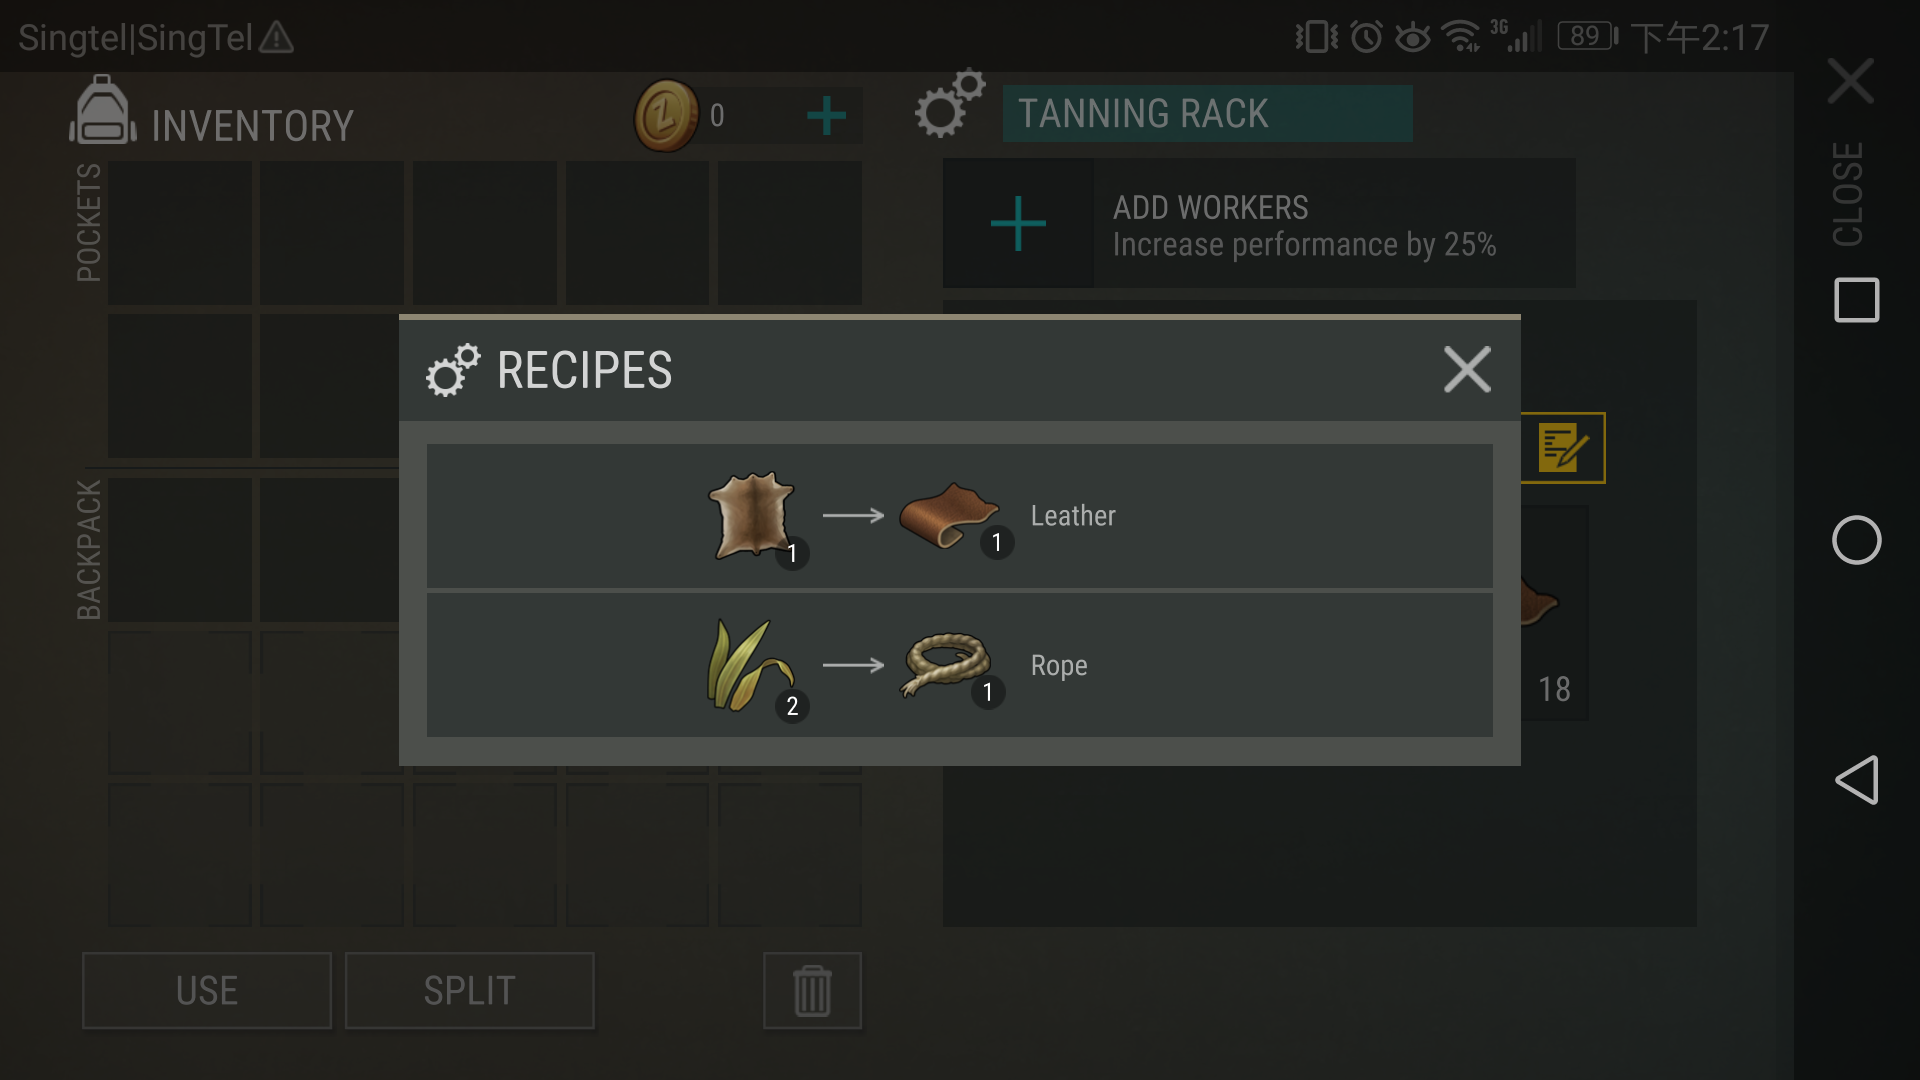Image resolution: width=1920 pixels, height=1080 pixels.
Task: Tap the Android home circle button
Action: 1857,540
